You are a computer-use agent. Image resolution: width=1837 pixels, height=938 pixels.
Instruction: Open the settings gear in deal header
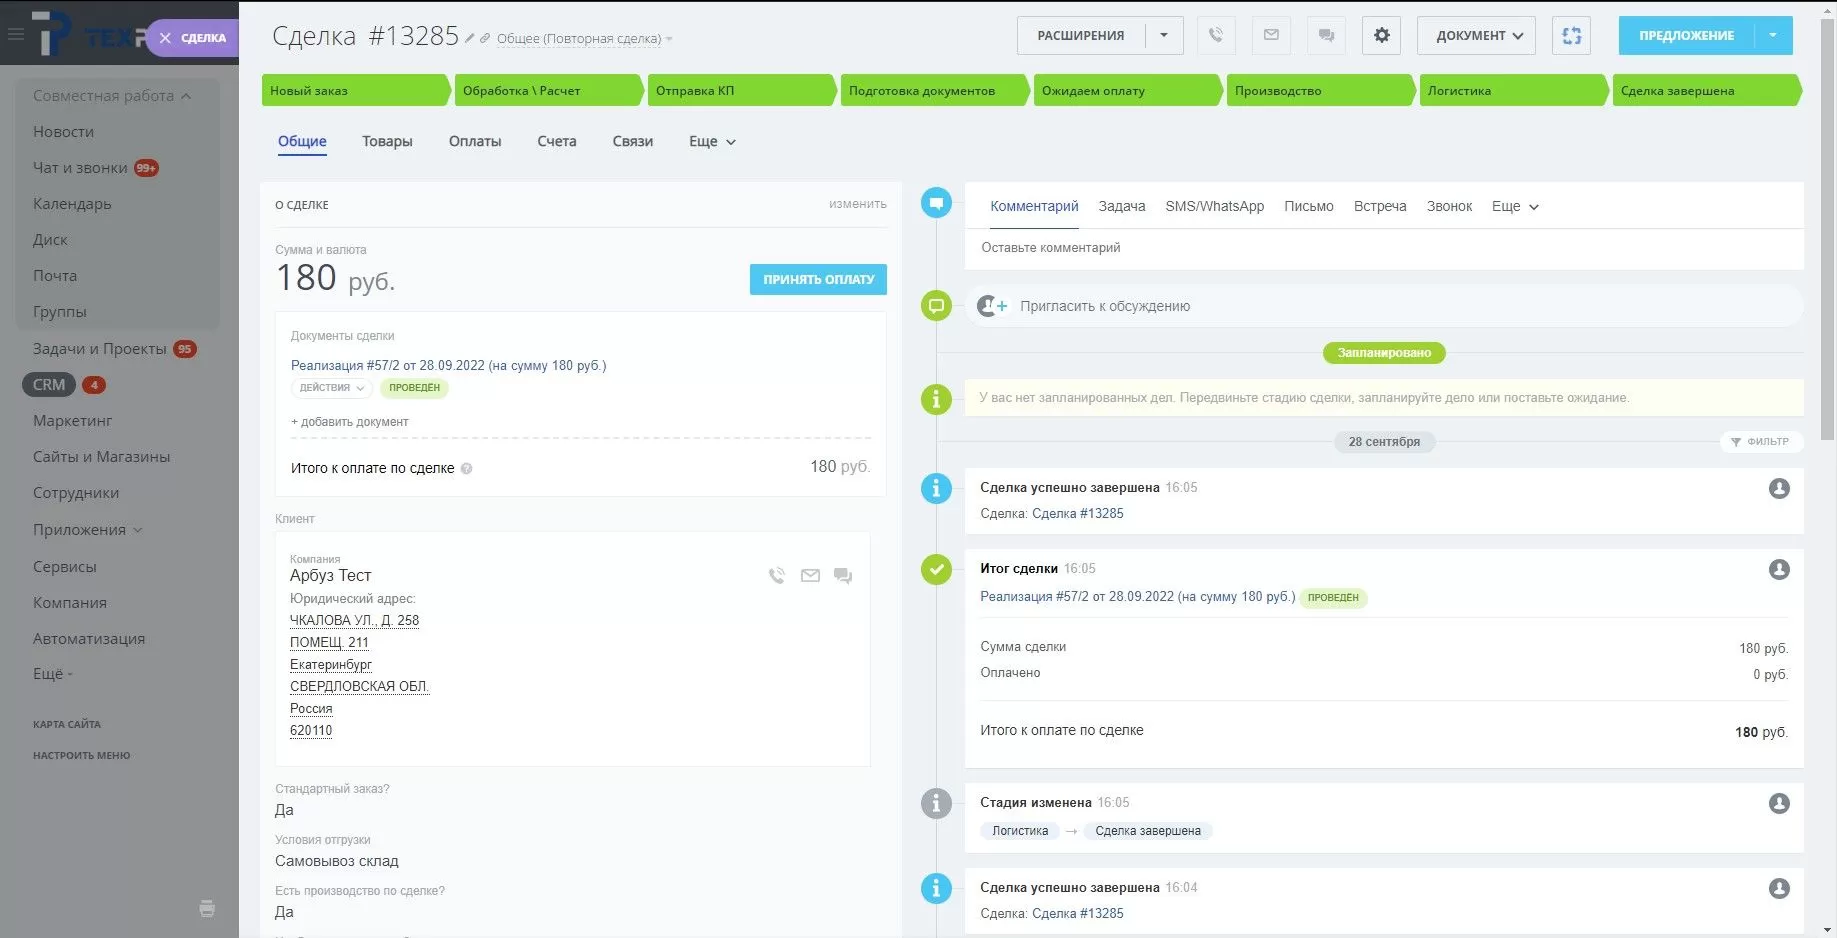click(1381, 36)
